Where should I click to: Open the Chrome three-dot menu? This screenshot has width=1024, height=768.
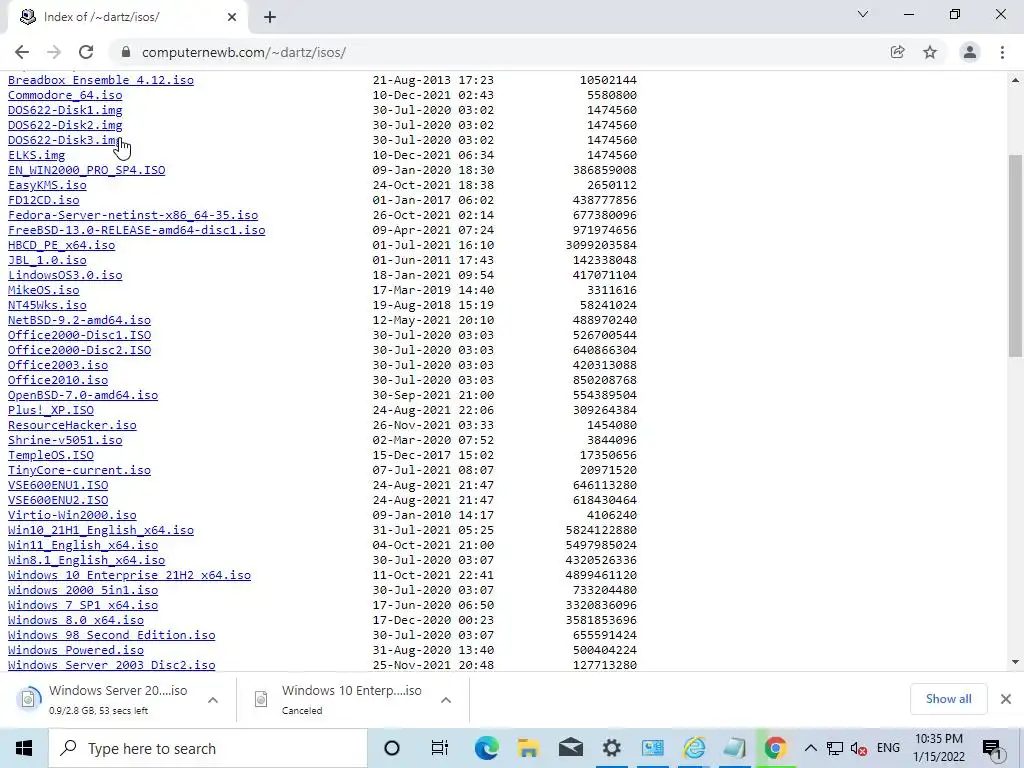[x=1002, y=52]
